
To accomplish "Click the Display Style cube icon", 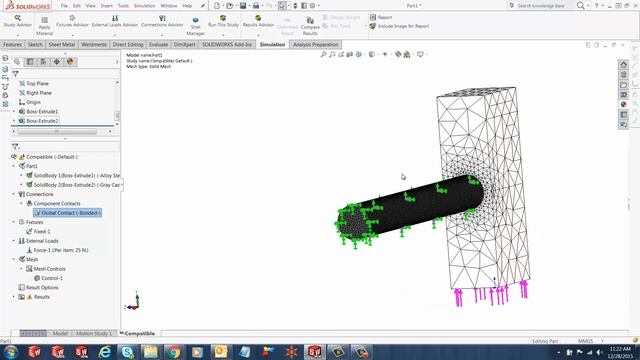I will pos(371,54).
